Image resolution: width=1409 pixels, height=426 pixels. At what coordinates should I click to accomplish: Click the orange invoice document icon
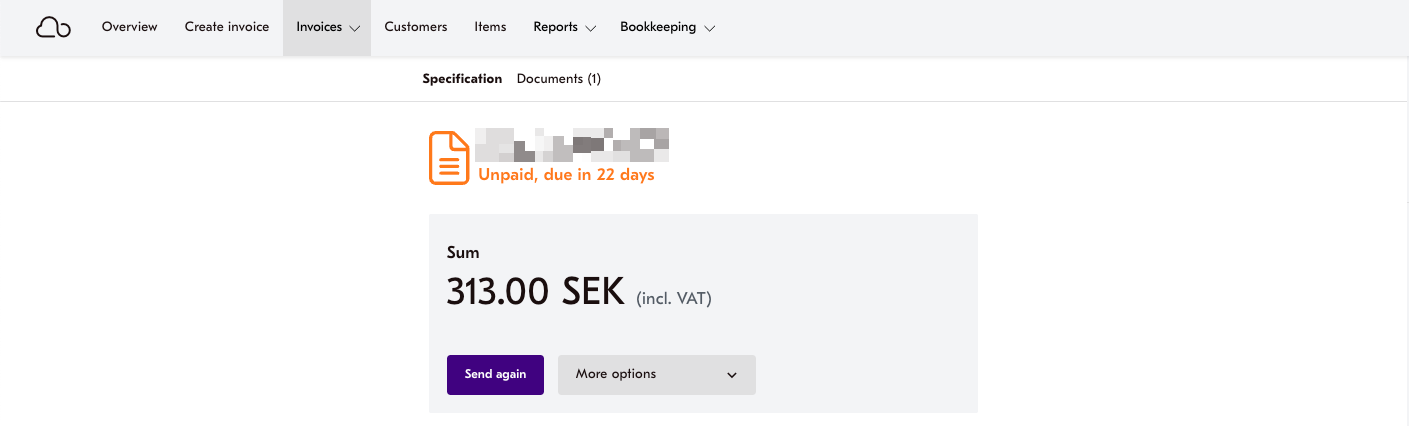(x=449, y=158)
